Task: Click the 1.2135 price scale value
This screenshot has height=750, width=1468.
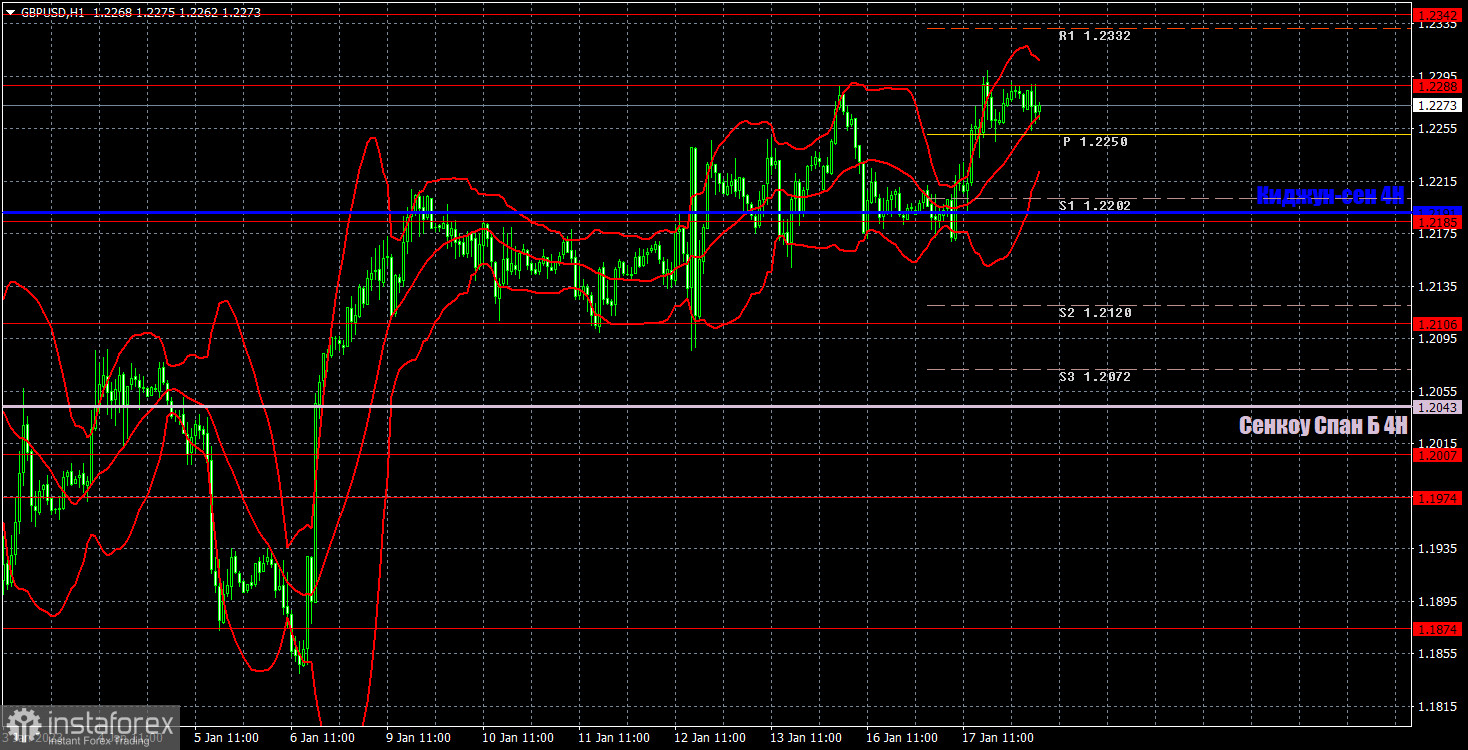Action: [1437, 287]
